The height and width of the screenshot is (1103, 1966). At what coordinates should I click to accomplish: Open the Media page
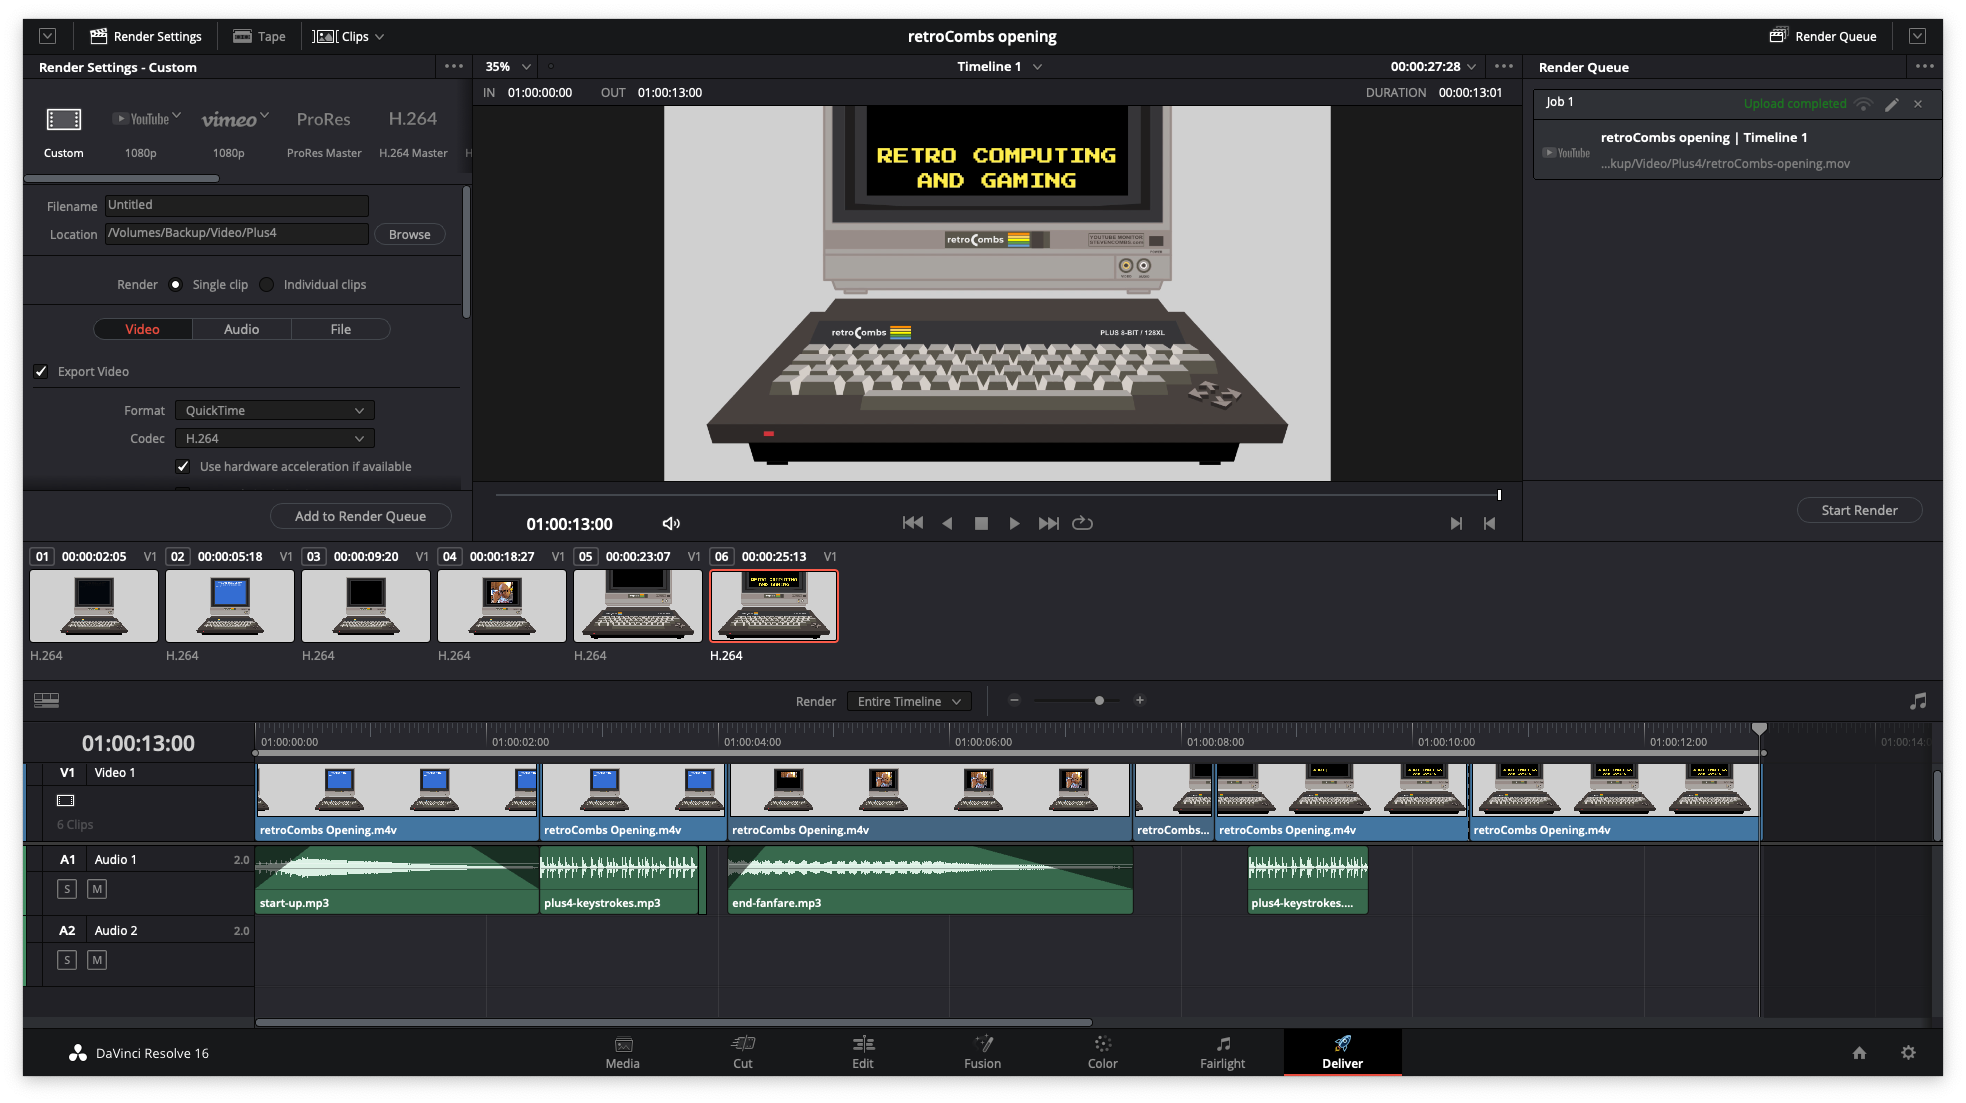[622, 1052]
